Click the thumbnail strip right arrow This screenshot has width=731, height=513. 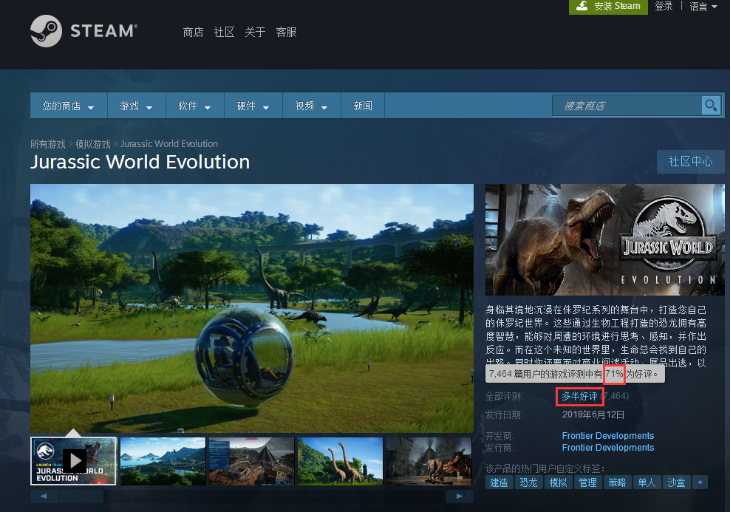pos(459,496)
